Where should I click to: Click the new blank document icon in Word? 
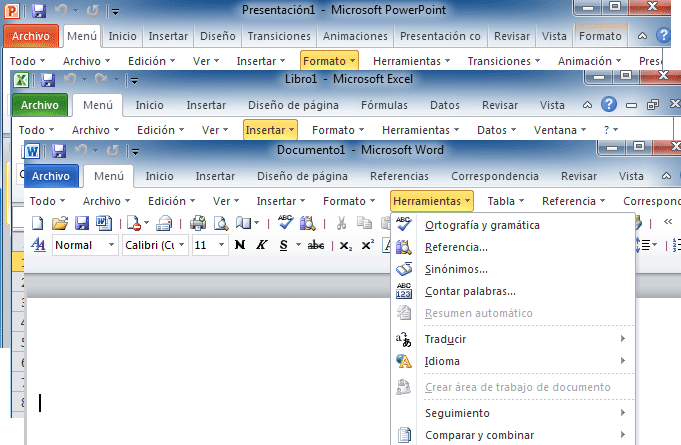(x=38, y=223)
